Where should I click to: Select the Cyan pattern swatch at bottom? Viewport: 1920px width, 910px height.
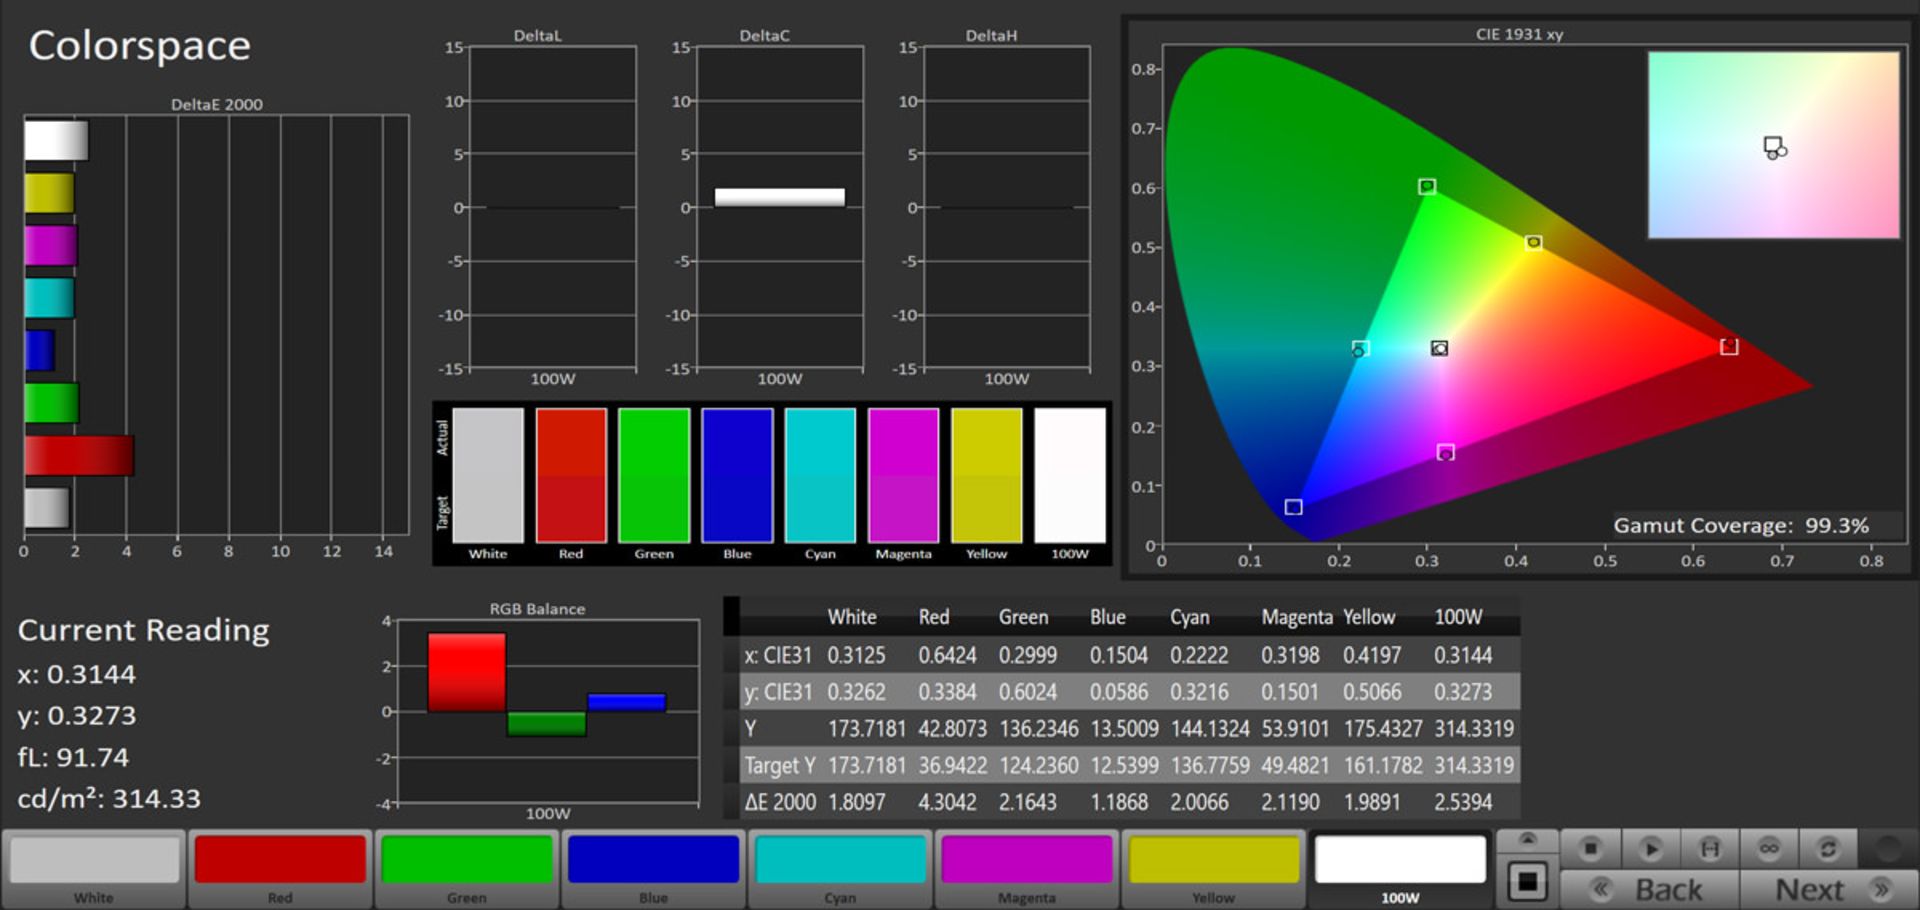pyautogui.click(x=840, y=861)
